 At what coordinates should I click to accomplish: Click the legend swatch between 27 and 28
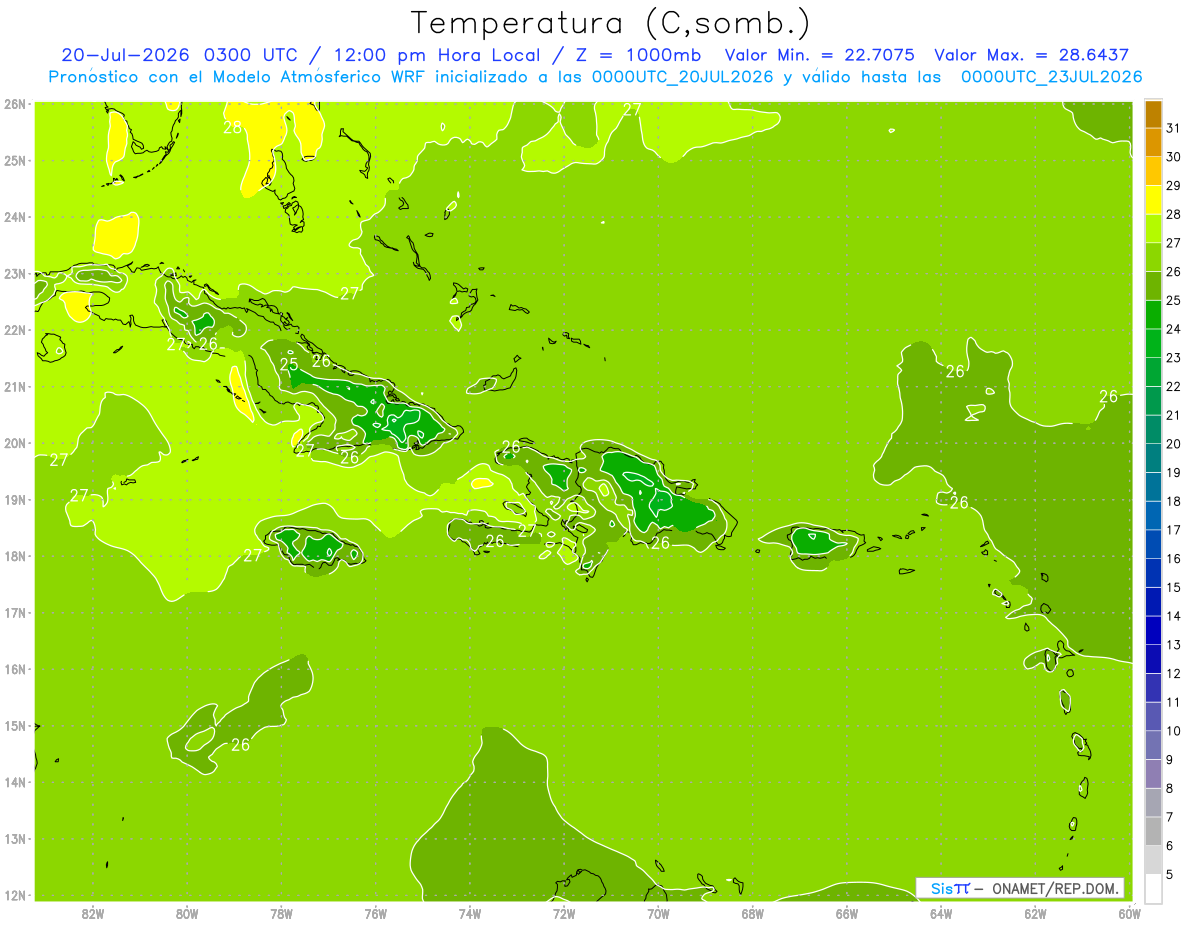pyautogui.click(x=1153, y=229)
